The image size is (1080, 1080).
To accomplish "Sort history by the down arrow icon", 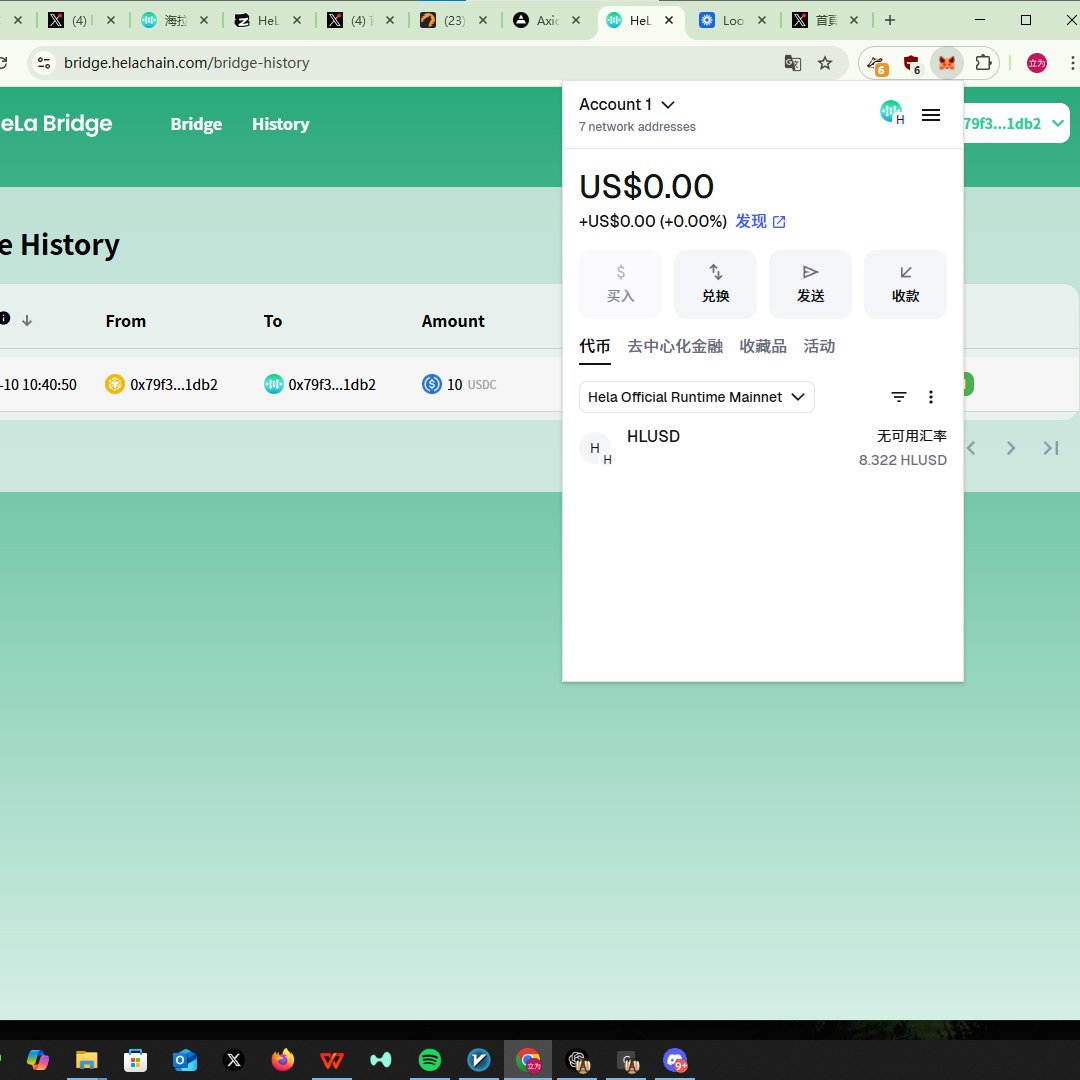I will (x=27, y=320).
